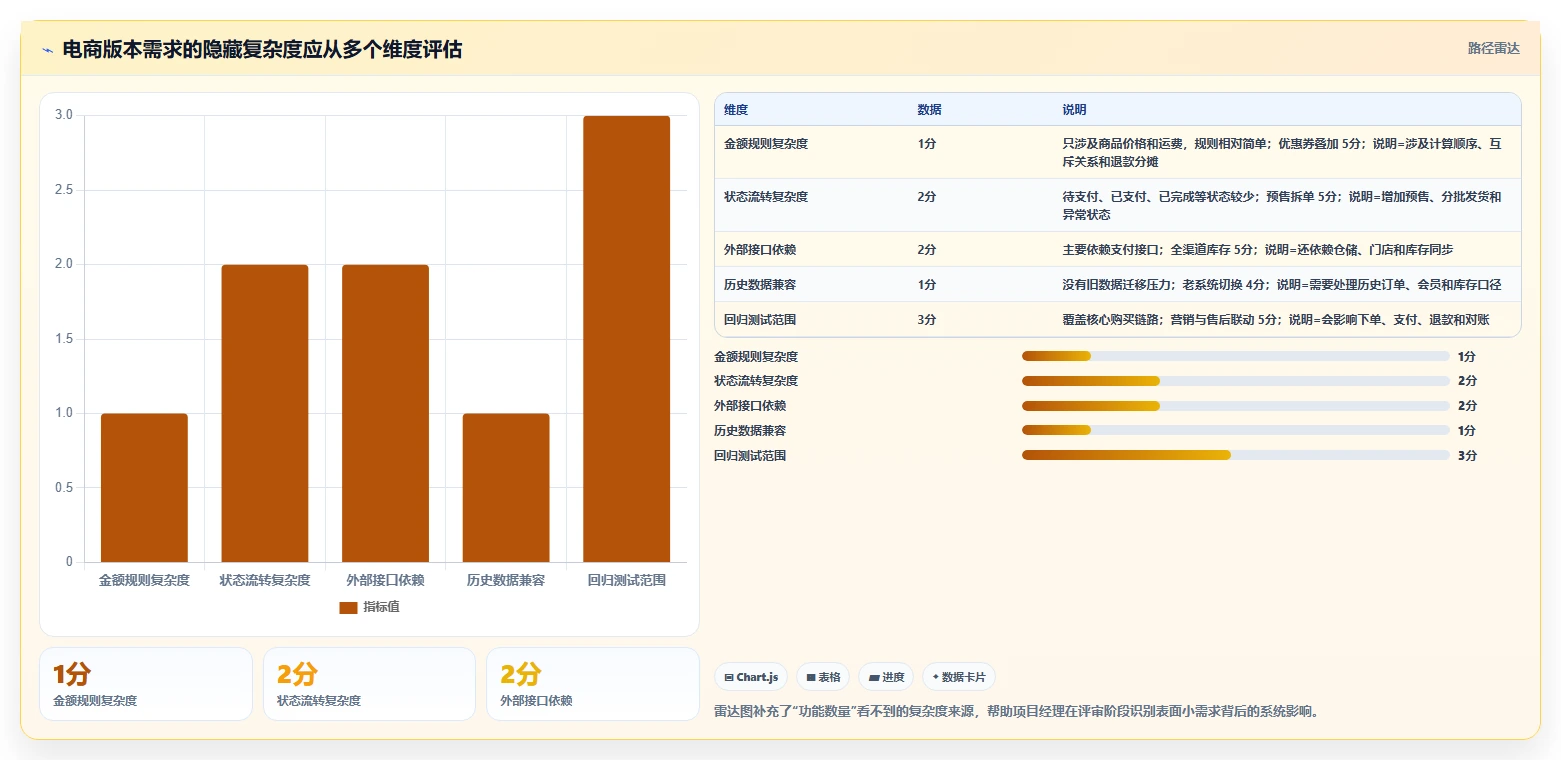Click the 覆盖核心购买链路 description cell
The height and width of the screenshot is (760, 1561).
(1286, 320)
